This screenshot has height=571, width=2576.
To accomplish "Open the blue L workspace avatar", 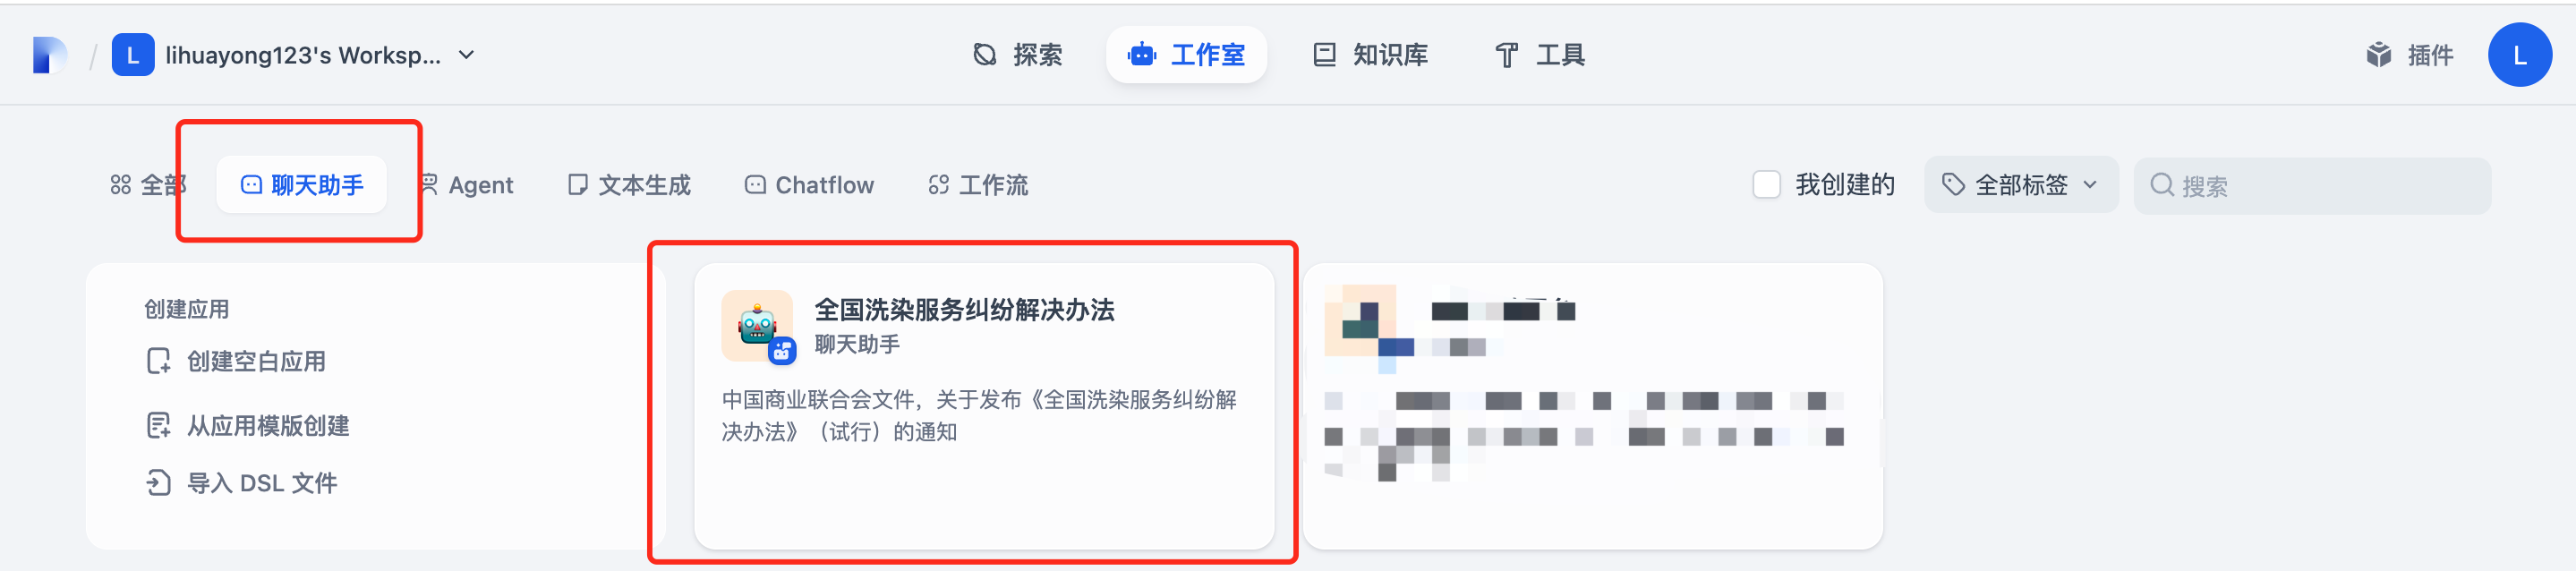I will (x=133, y=55).
